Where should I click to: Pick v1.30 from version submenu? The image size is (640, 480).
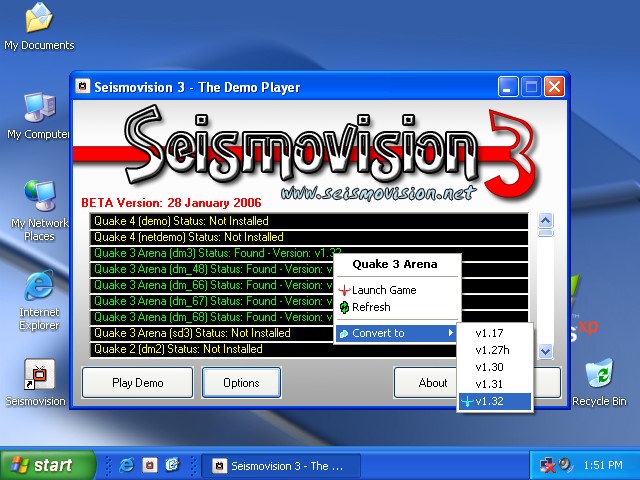pos(490,367)
